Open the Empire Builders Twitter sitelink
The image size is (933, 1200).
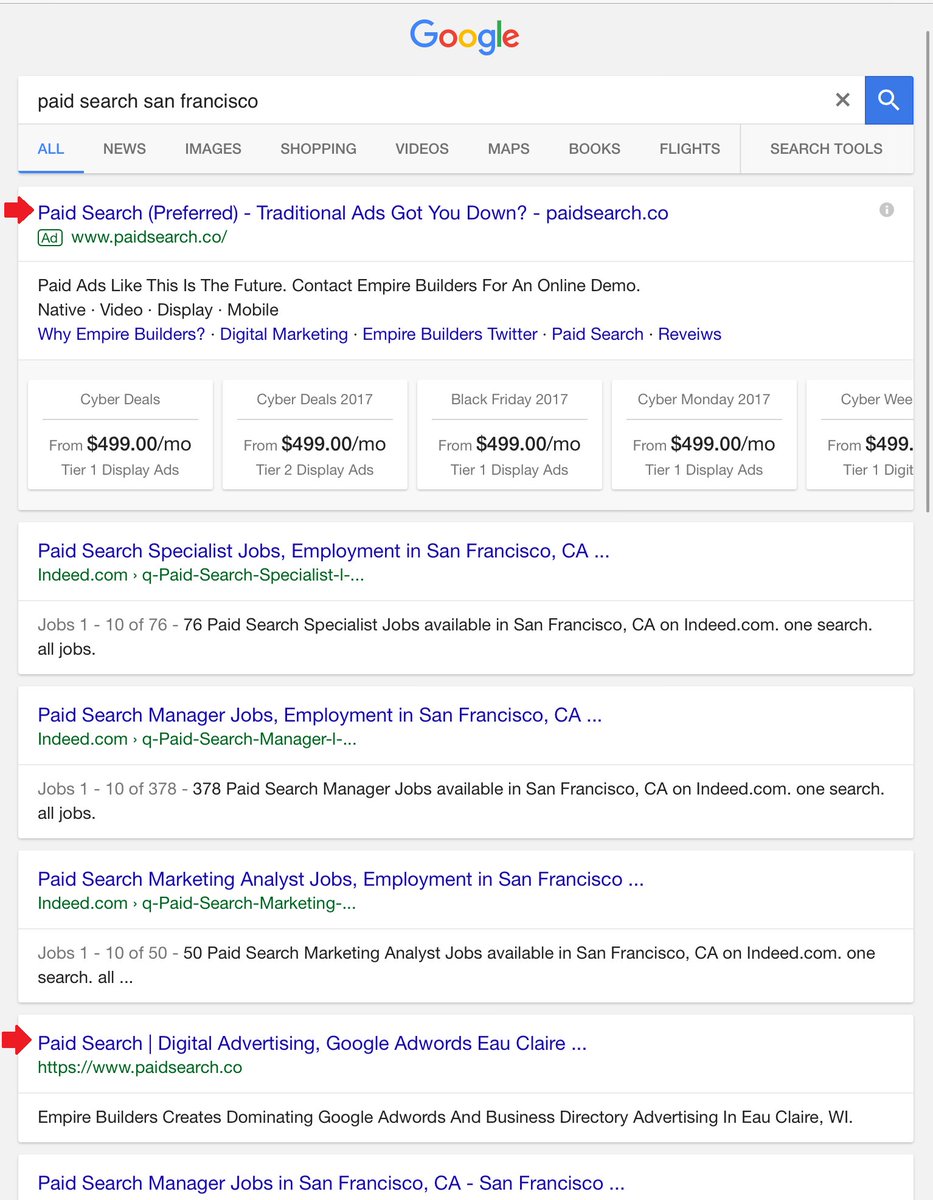pyautogui.click(x=450, y=334)
